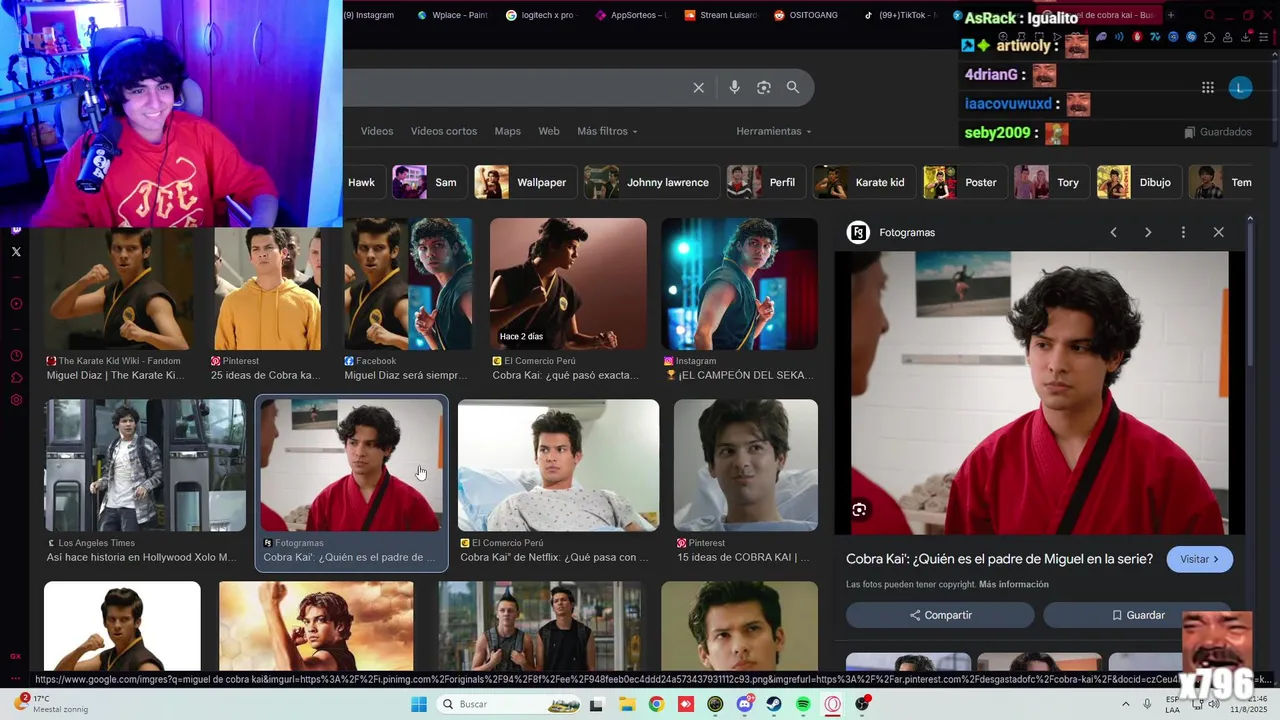Switch to Stream Luisardo browser tab
This screenshot has width=1280, height=720.
[720, 15]
